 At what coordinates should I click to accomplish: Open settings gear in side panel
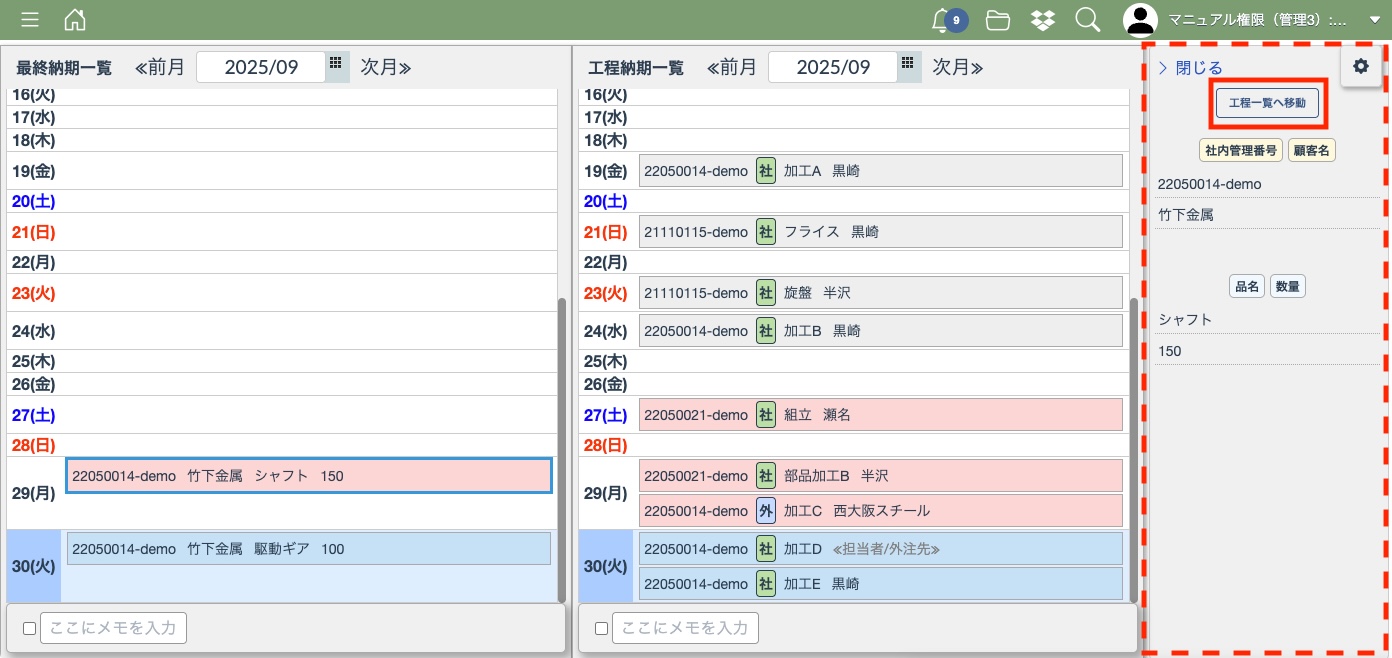point(1360,66)
